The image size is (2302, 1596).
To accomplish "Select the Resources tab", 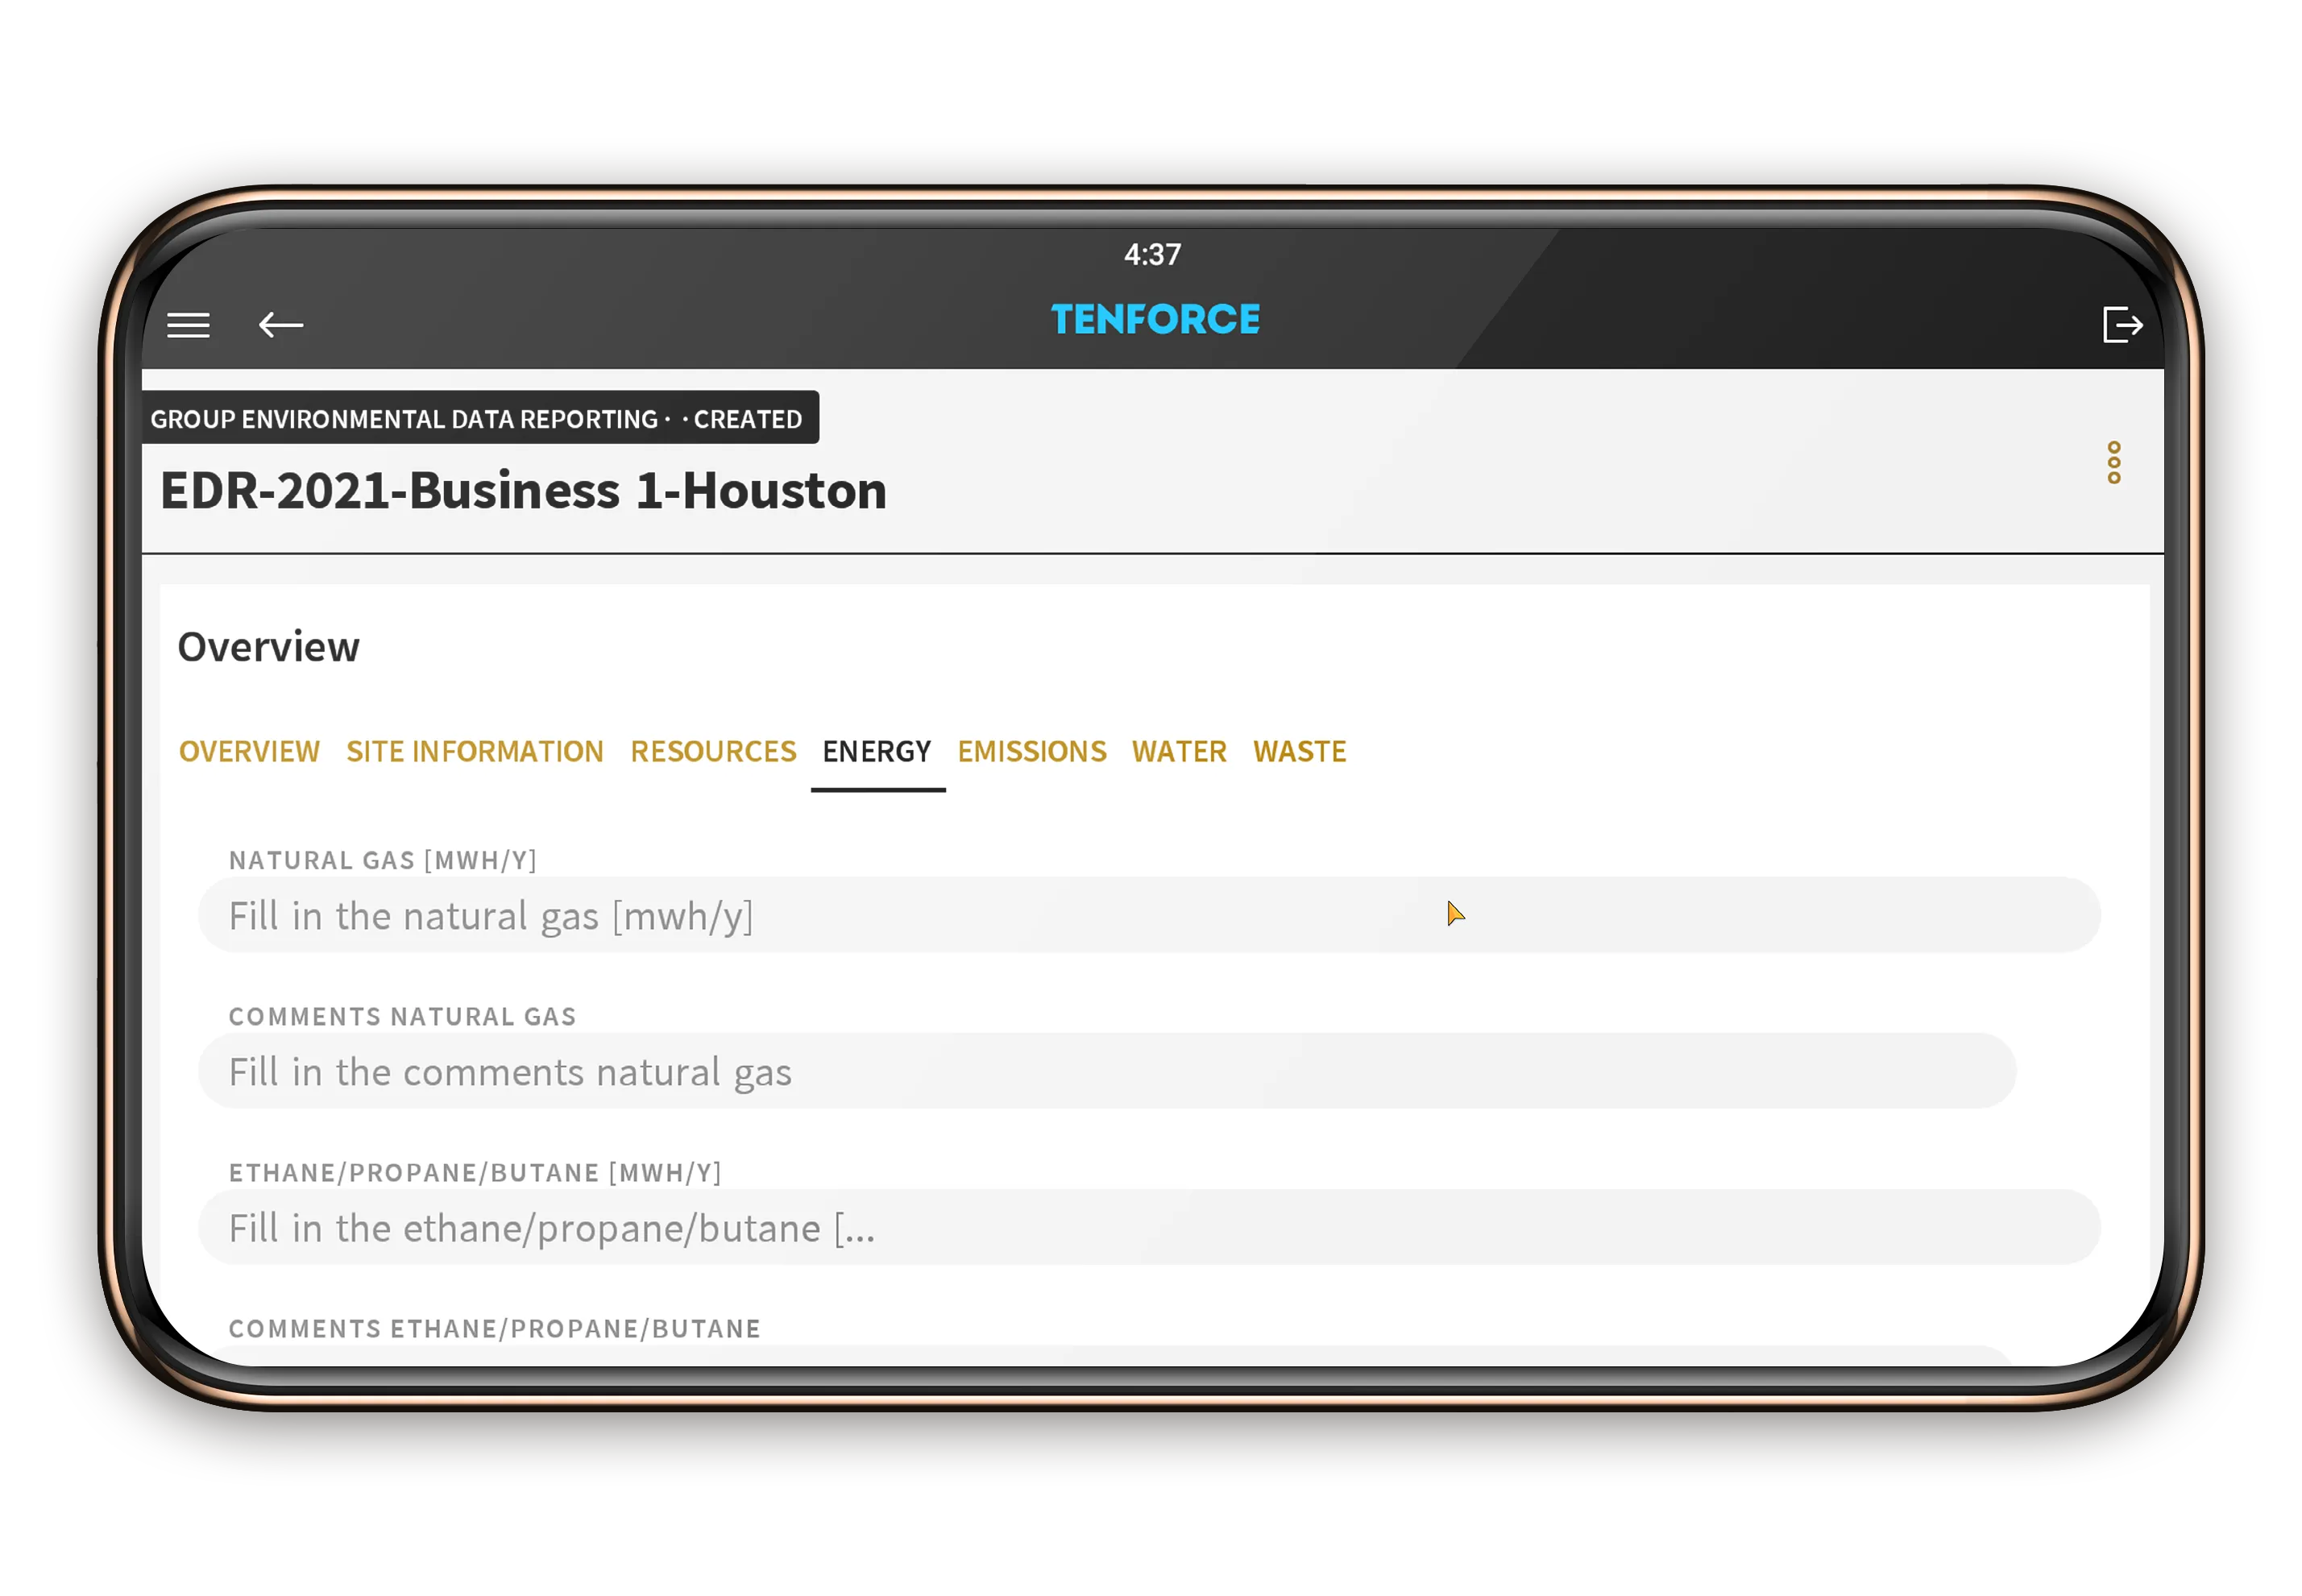I will [713, 751].
